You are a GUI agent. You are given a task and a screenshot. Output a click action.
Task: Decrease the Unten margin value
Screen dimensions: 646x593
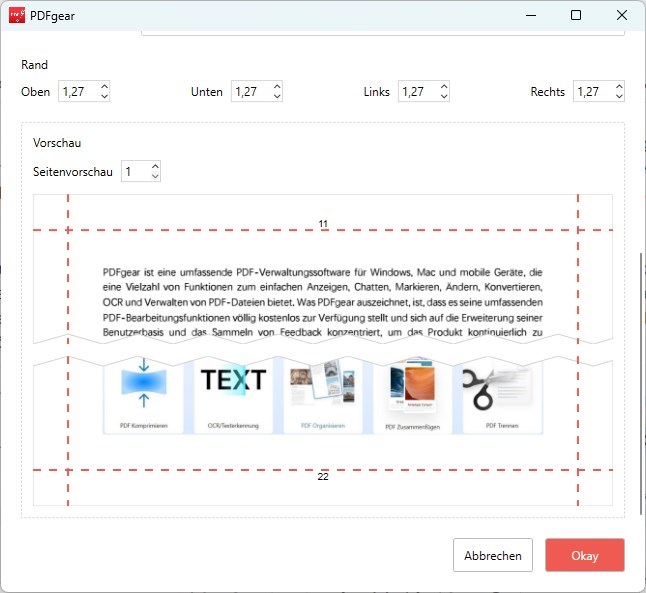[277, 96]
